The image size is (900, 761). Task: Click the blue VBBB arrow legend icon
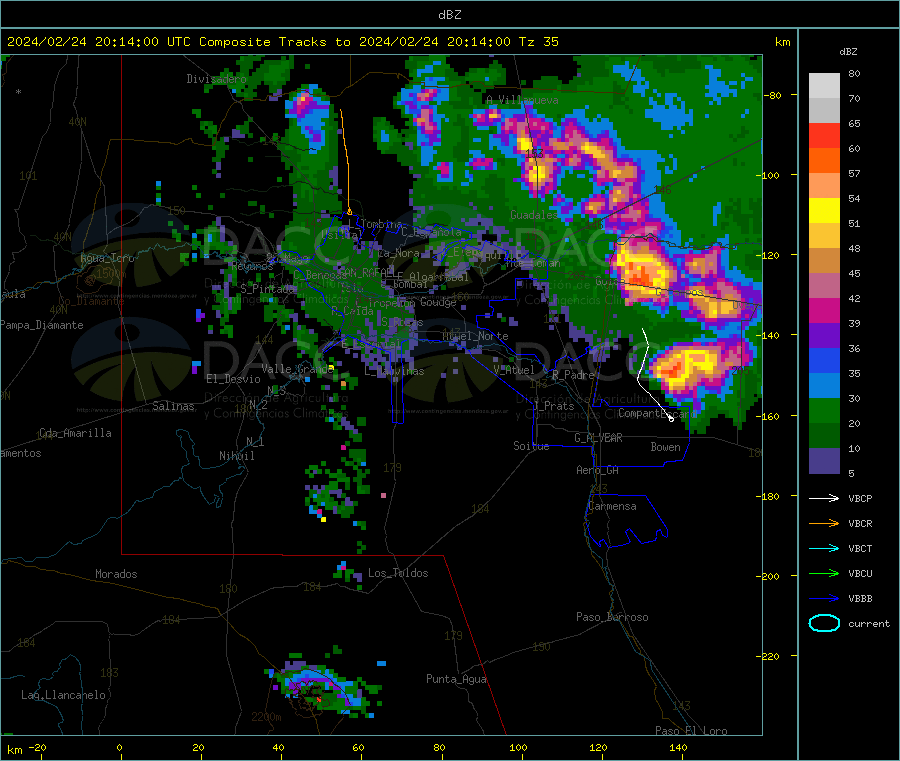click(x=824, y=599)
